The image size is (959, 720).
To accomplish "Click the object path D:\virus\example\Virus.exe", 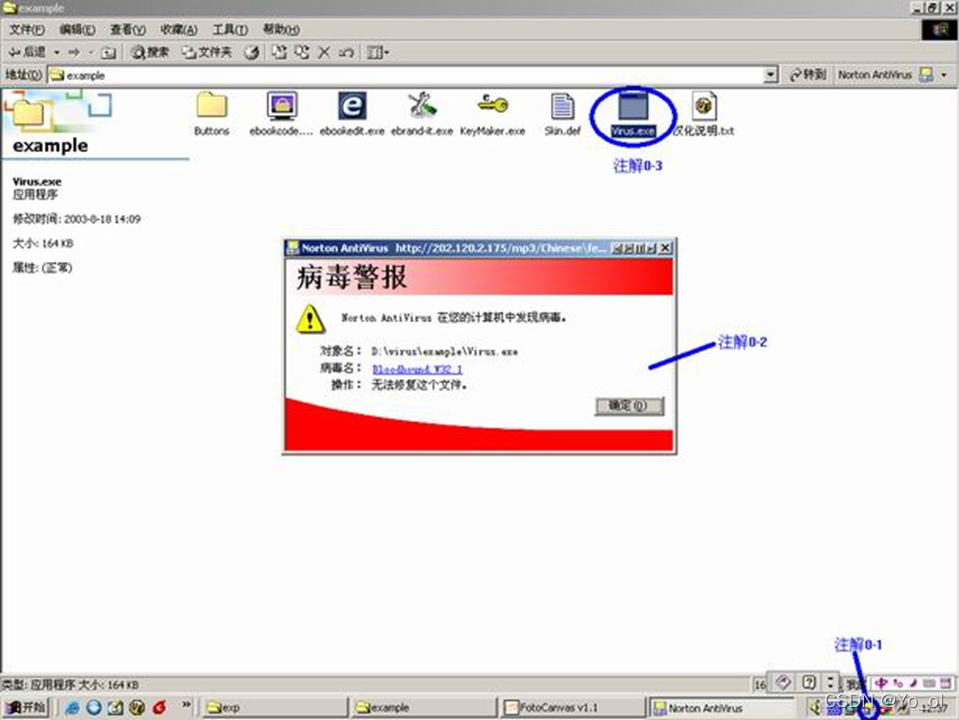I will click(445, 352).
